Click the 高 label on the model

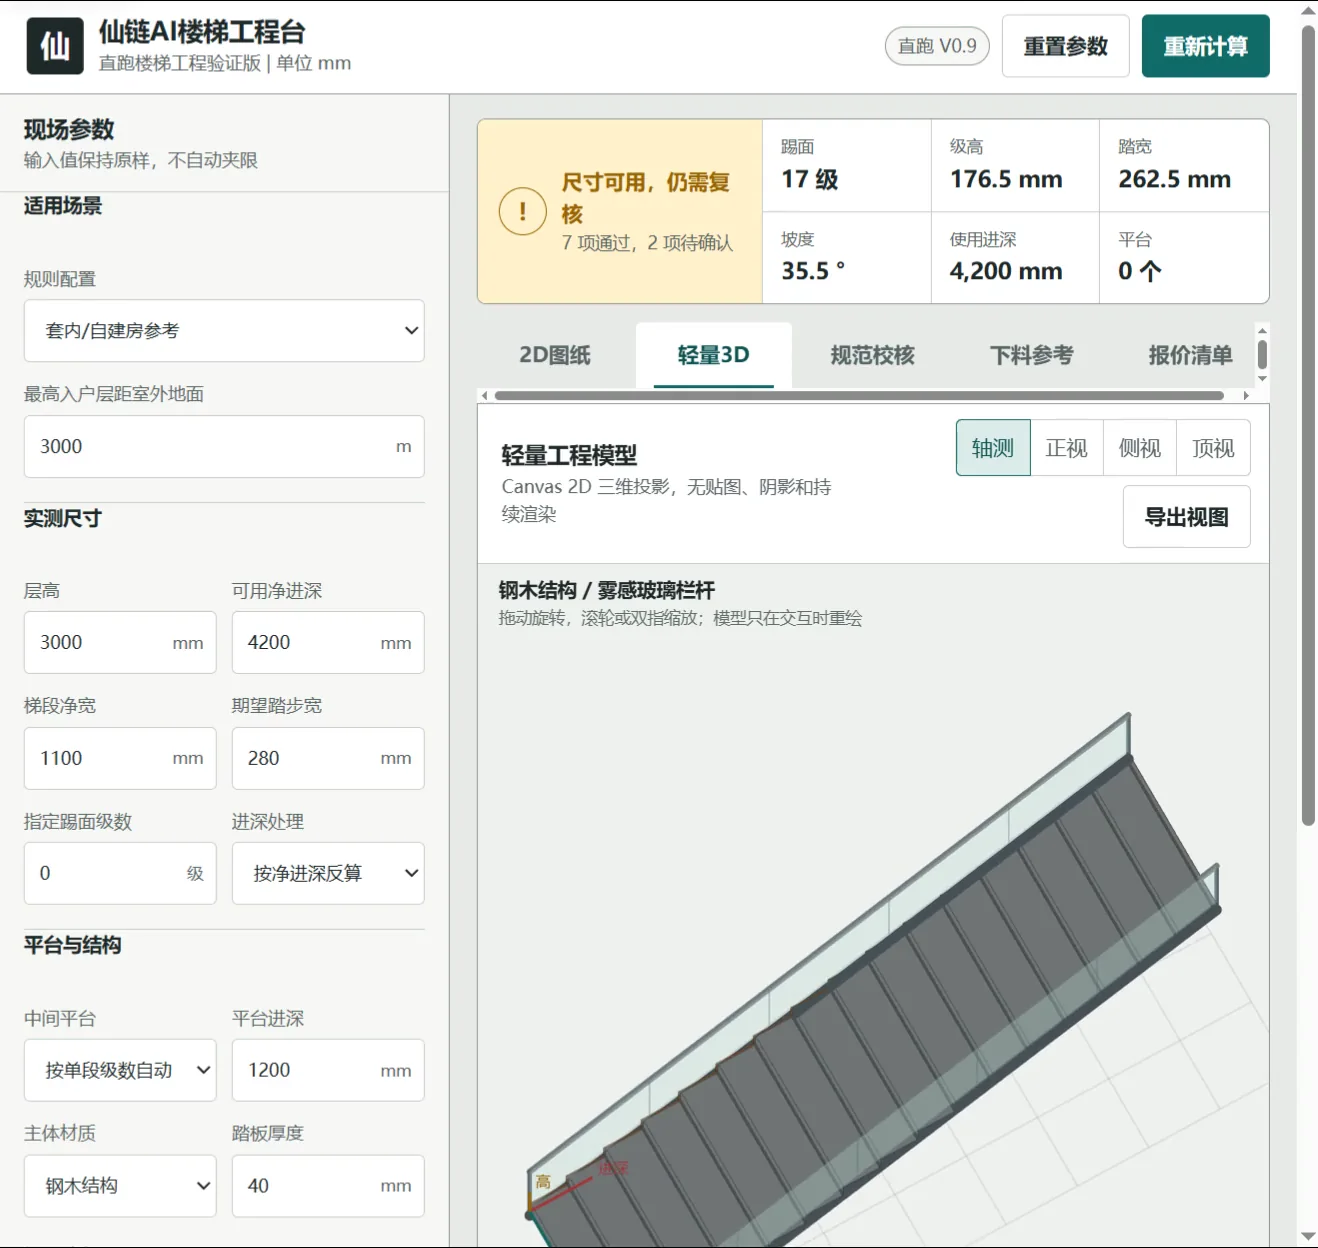(543, 1182)
